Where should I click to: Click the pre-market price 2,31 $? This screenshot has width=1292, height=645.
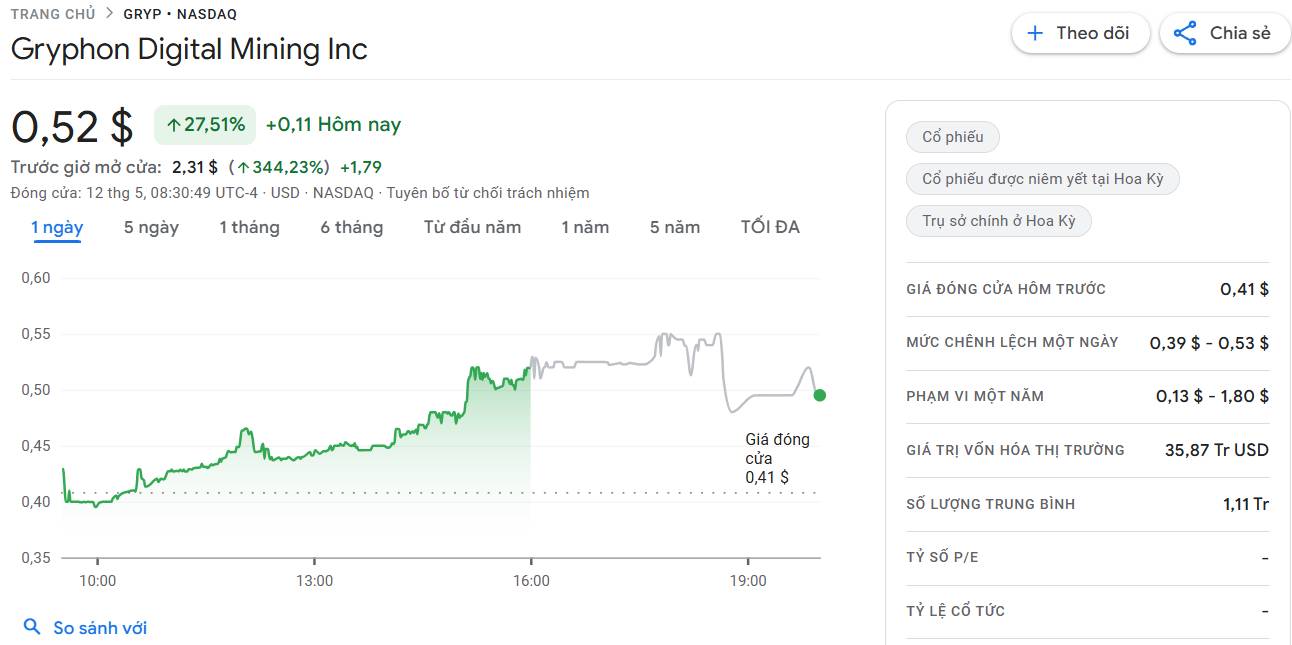[195, 167]
